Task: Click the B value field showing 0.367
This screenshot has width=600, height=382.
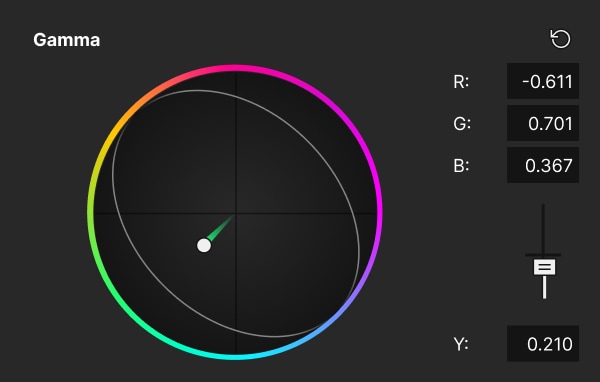Action: coord(543,165)
